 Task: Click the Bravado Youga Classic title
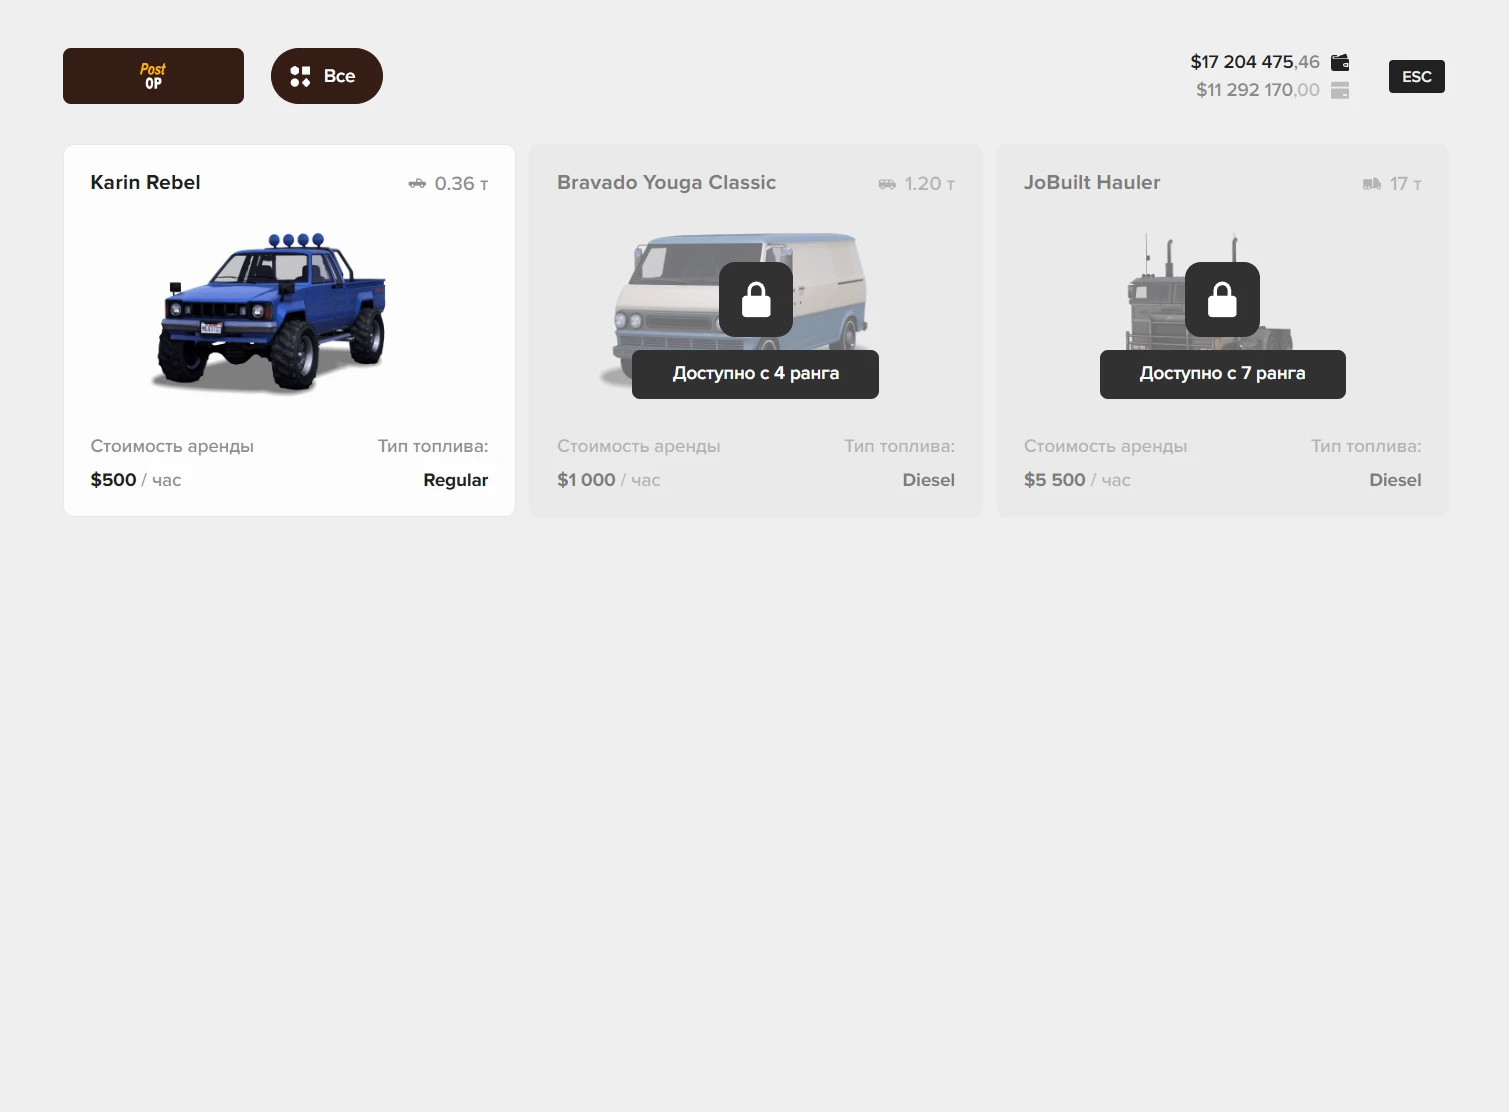666,183
